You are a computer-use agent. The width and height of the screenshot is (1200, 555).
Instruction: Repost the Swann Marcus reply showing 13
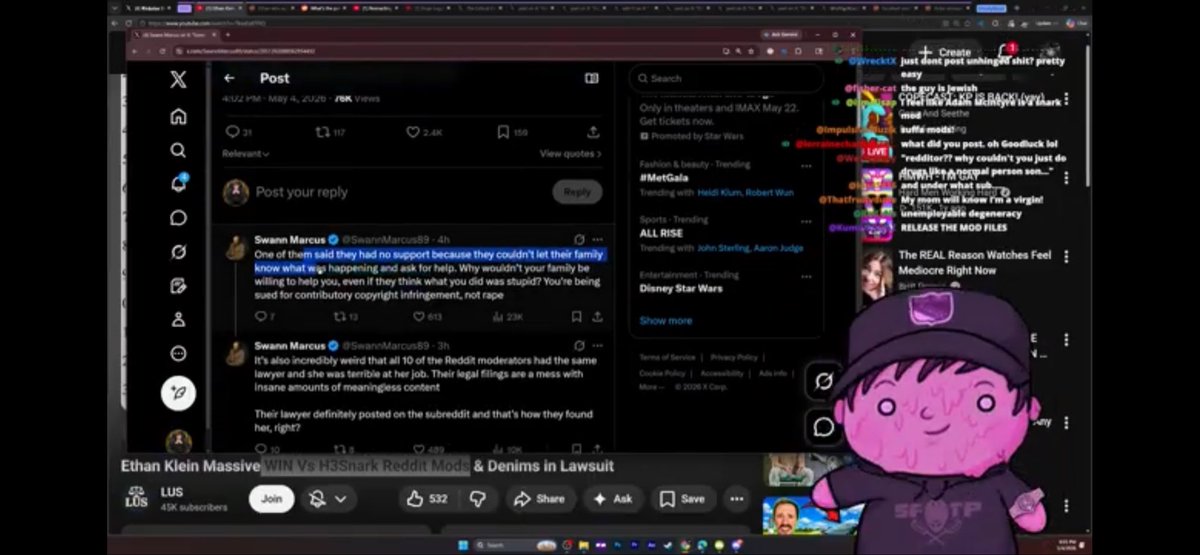(x=338, y=317)
